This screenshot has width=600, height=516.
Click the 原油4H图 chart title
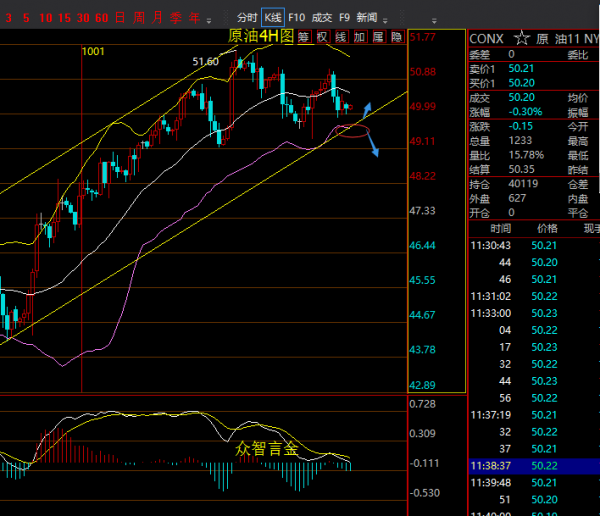[x=261, y=36]
